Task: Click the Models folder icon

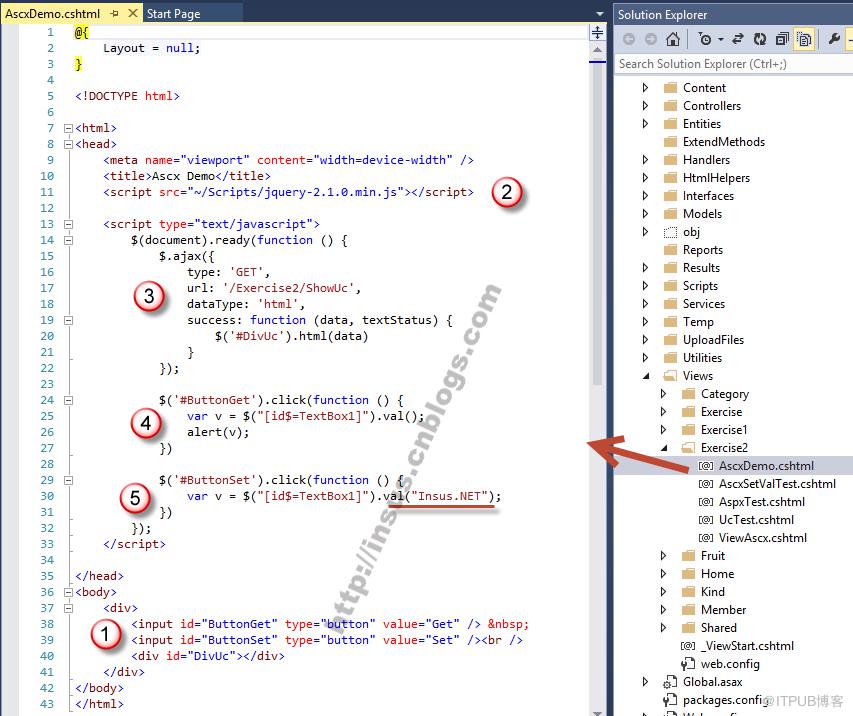Action: point(671,214)
